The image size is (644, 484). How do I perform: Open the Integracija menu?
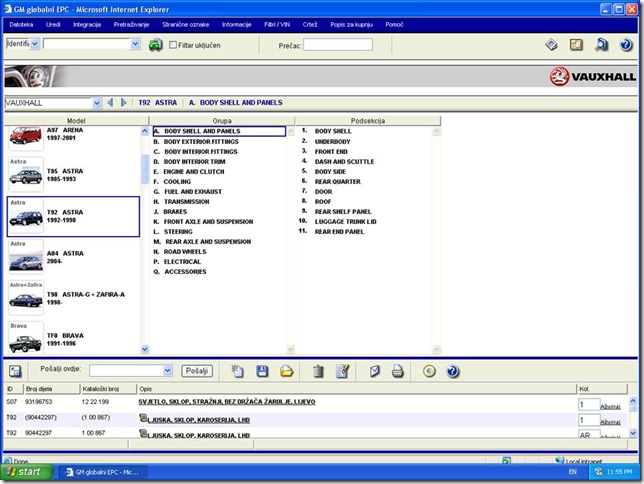[x=87, y=25]
